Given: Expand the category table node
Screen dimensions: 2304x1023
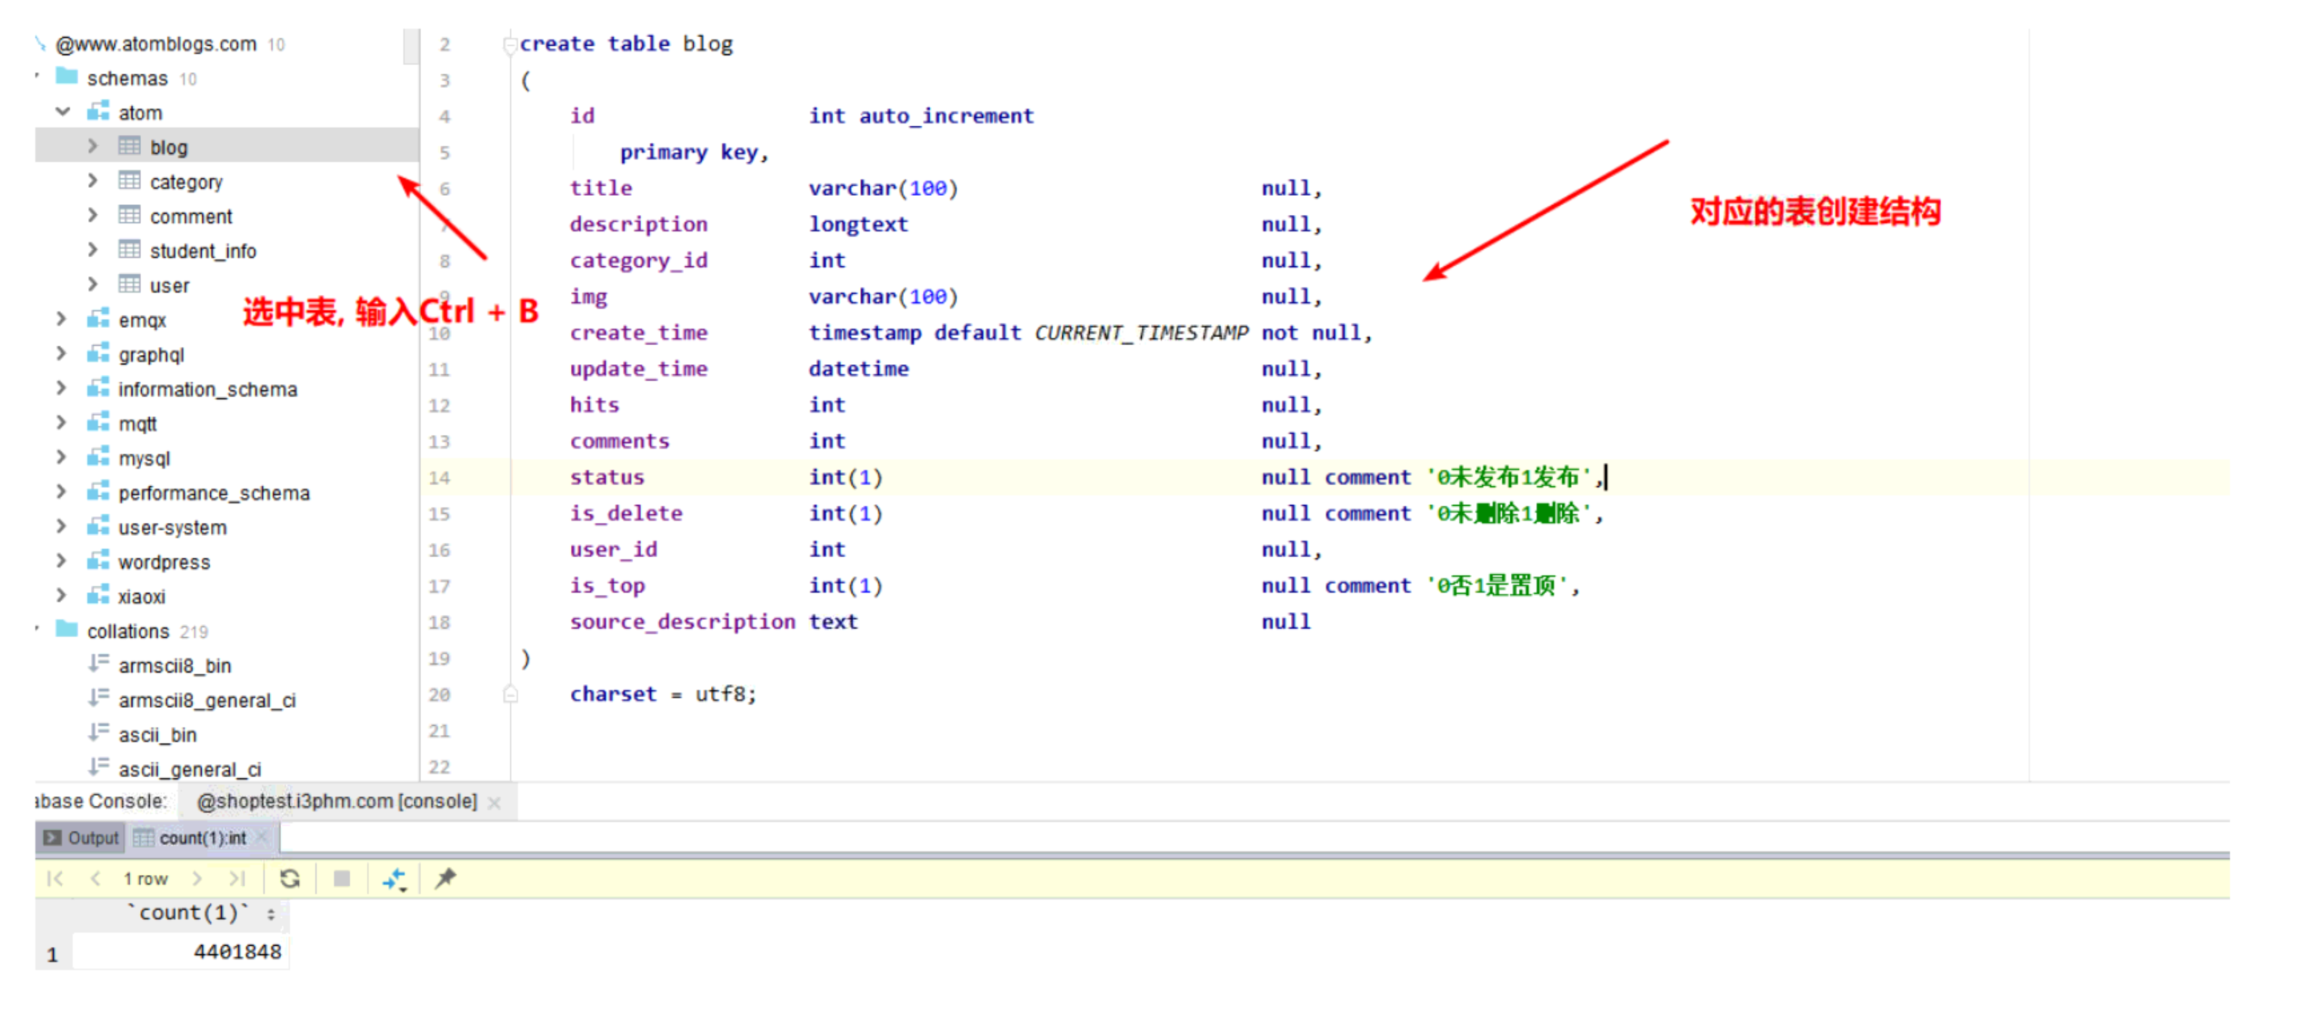Looking at the screenshot, I should [93, 181].
